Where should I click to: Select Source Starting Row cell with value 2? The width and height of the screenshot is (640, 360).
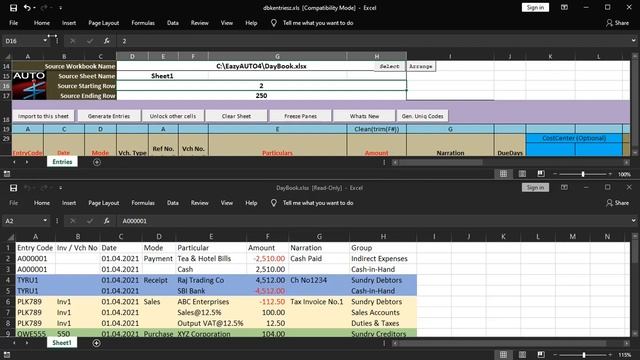coord(261,86)
